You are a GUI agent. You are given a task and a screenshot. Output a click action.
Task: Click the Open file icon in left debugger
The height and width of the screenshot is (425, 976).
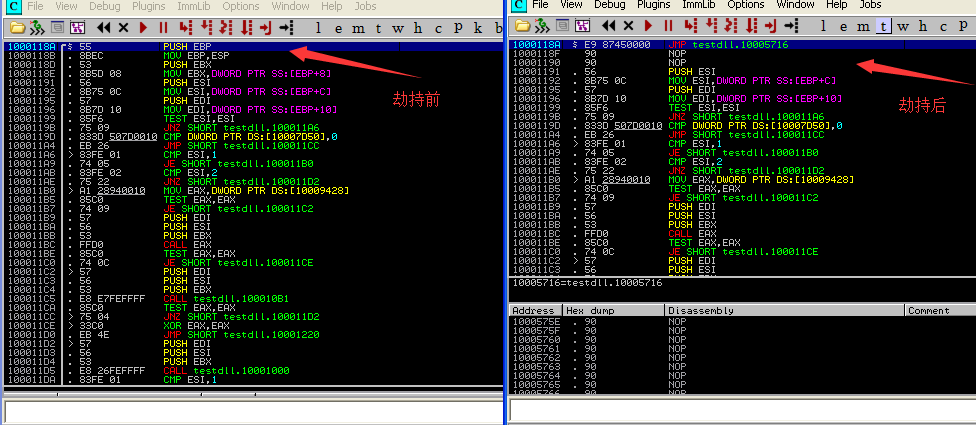(x=17, y=26)
